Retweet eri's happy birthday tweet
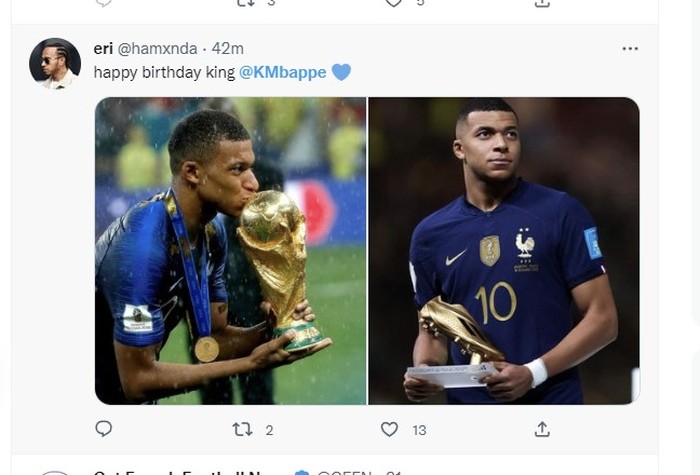The image size is (700, 475). (242, 429)
